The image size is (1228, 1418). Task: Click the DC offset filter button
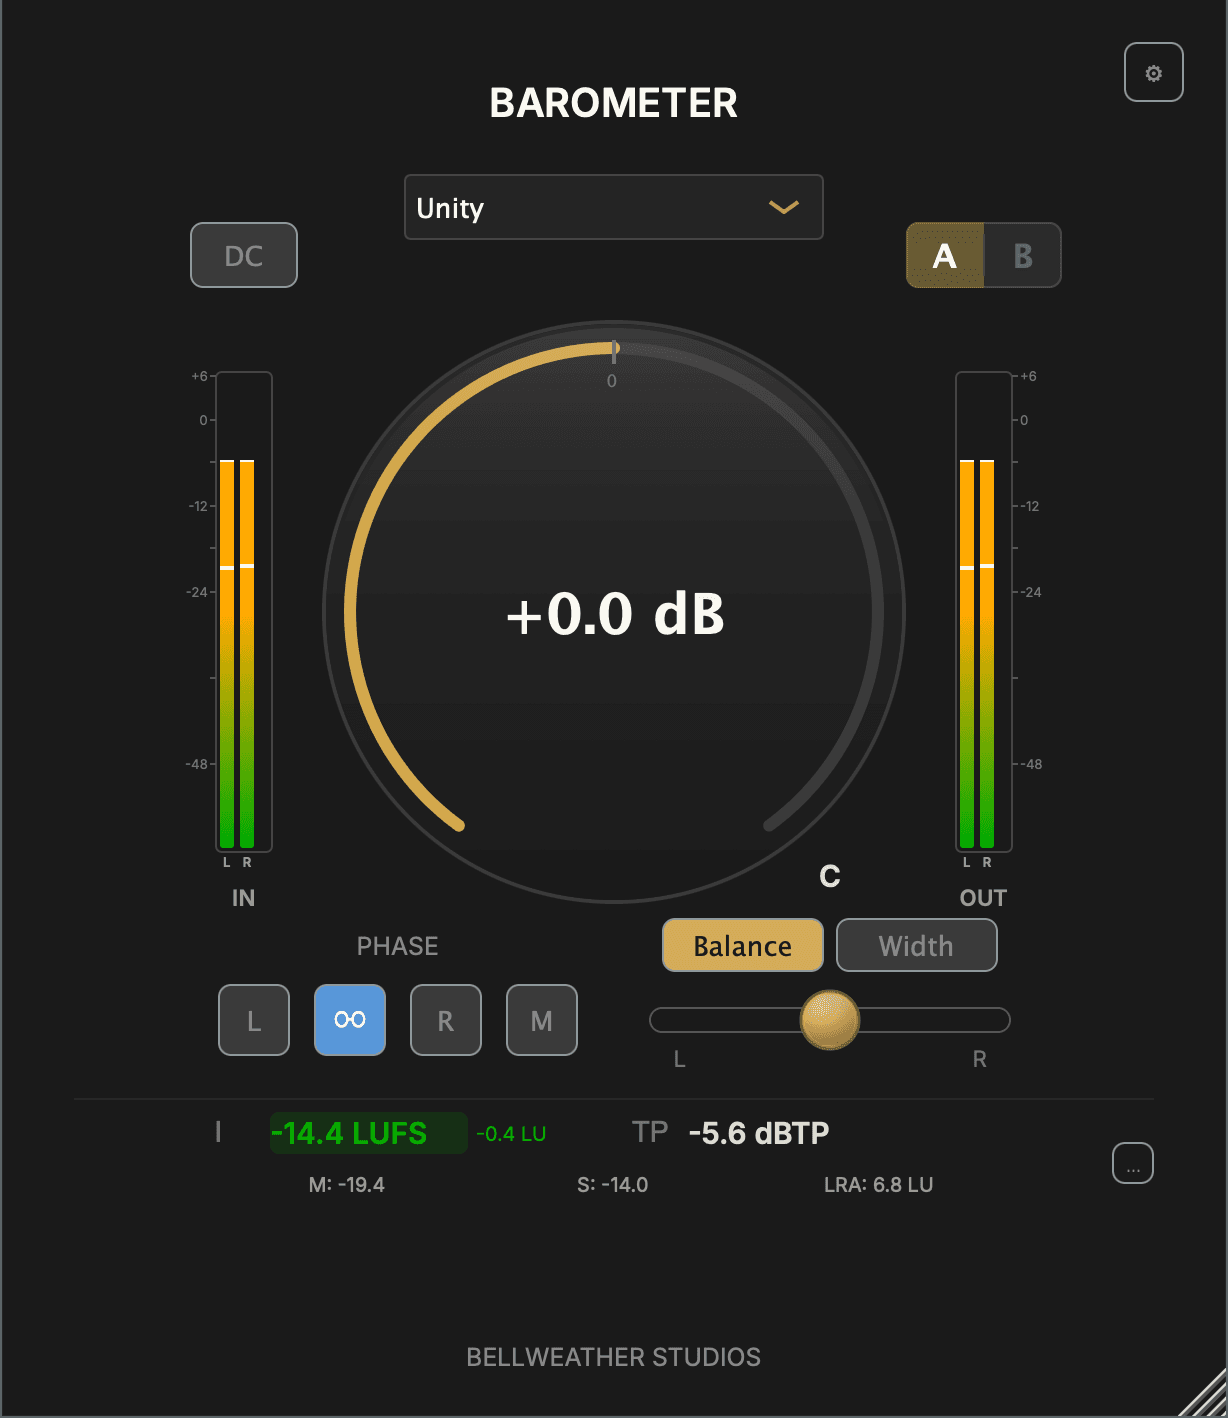[x=243, y=255]
